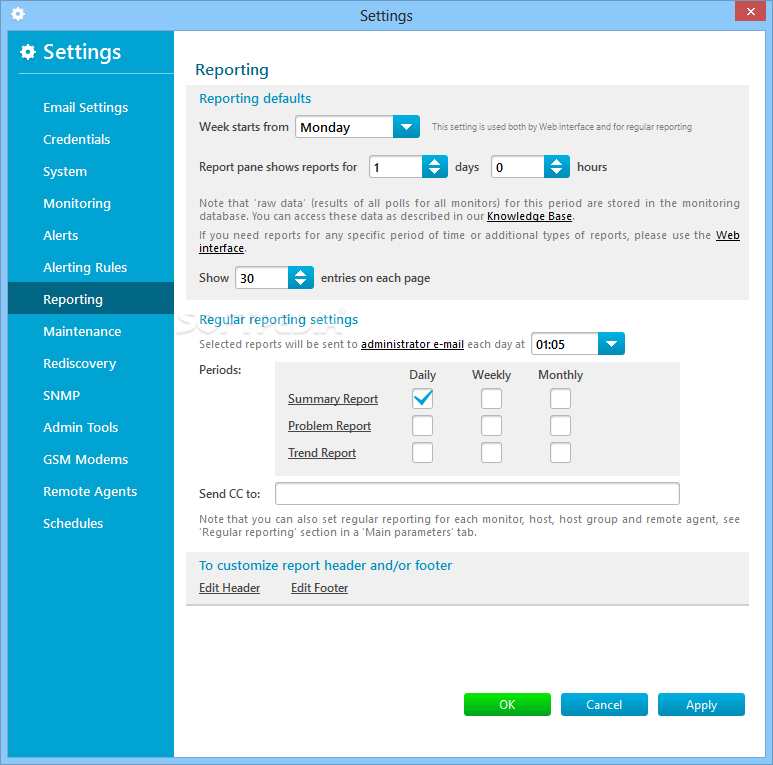Increase the days spinner value

pyautogui.click(x=434, y=162)
